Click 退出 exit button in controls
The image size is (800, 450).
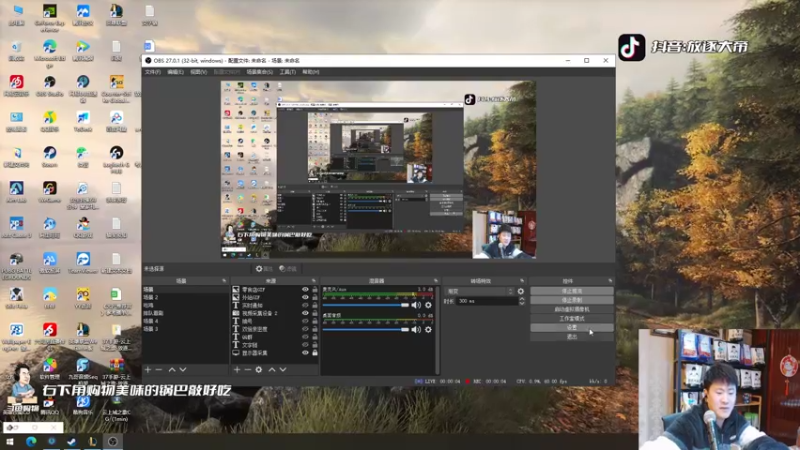coord(571,337)
